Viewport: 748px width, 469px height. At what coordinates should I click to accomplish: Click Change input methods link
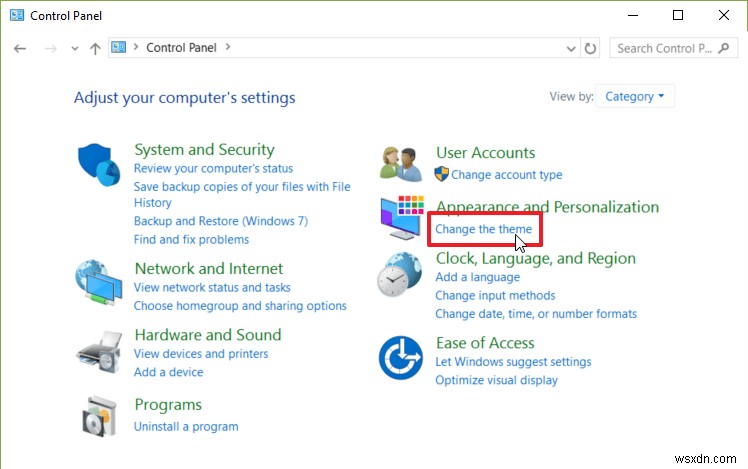[495, 296]
